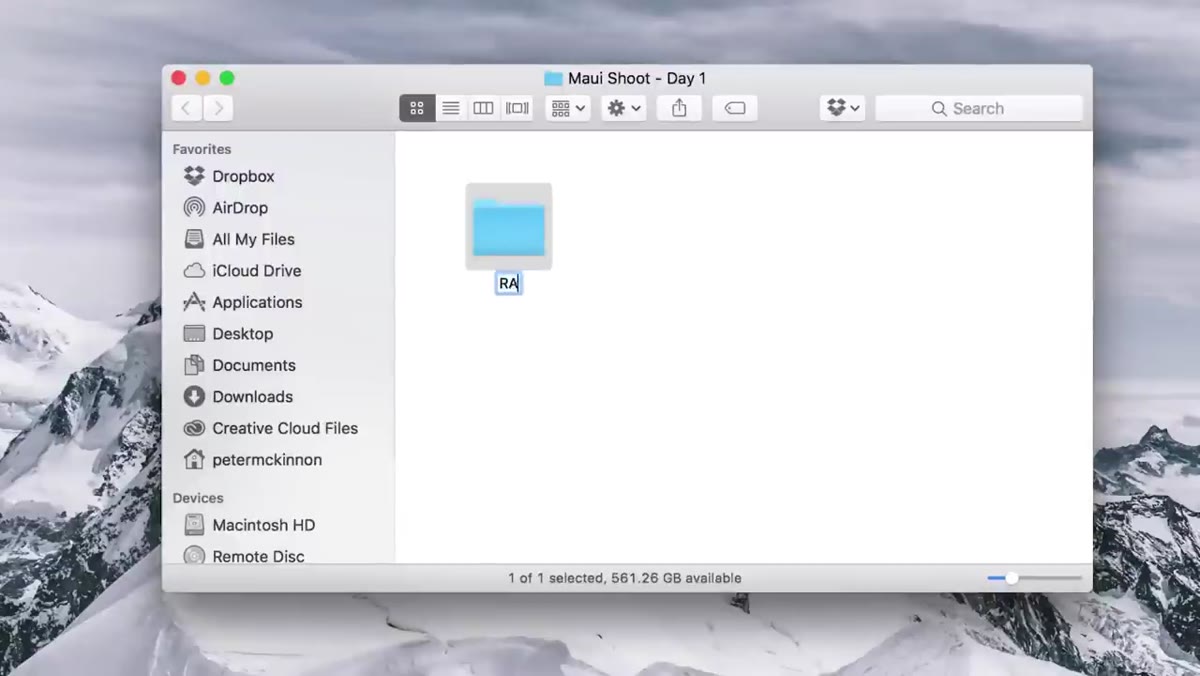This screenshot has width=1200, height=676.
Task: Switch to icon view
Action: tap(417, 108)
